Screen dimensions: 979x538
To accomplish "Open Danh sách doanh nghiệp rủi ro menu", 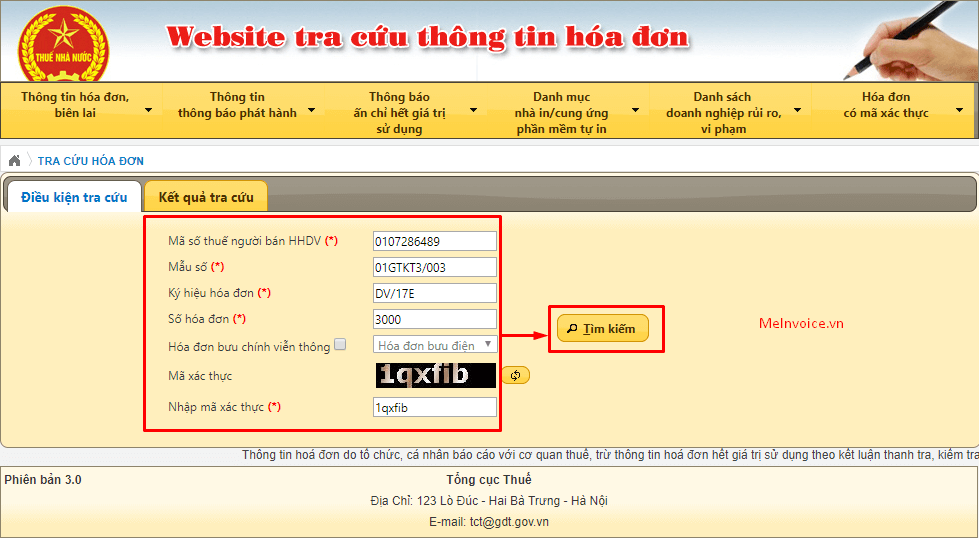I will [730, 112].
